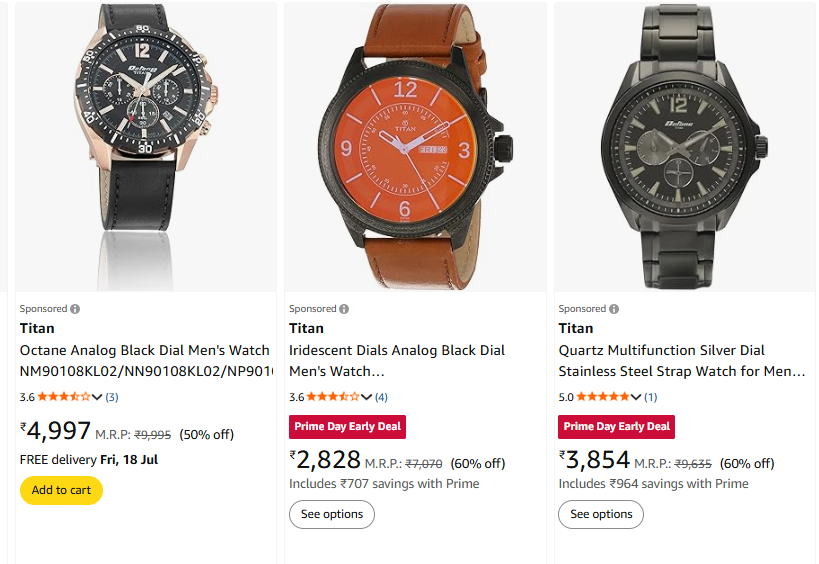This screenshot has height=564, width=819.
Task: Click the Sponsored info icon on Iridescent watch
Action: coord(345,309)
